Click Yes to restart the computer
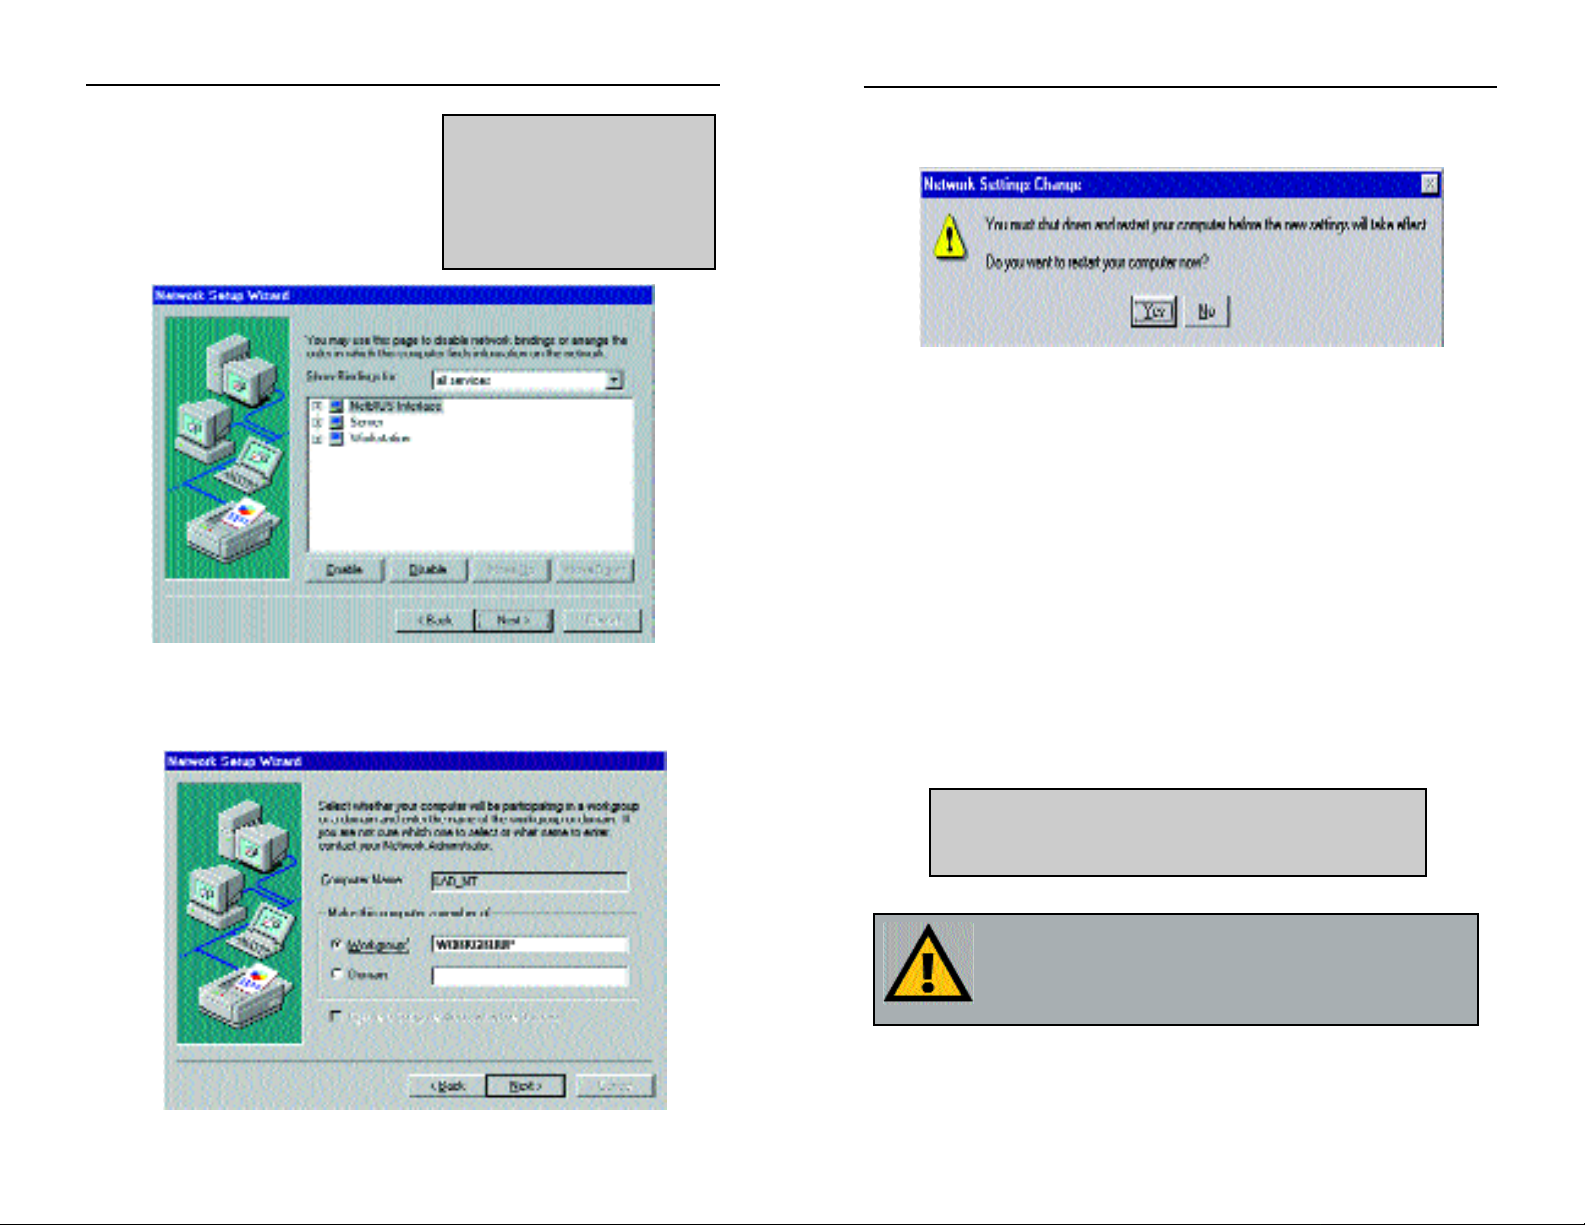 coord(1154,311)
